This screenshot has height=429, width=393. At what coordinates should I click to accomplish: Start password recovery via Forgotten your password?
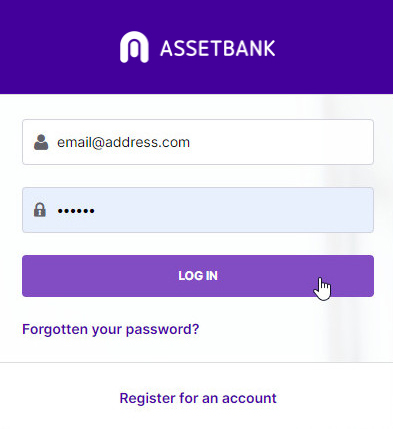[x=111, y=330]
